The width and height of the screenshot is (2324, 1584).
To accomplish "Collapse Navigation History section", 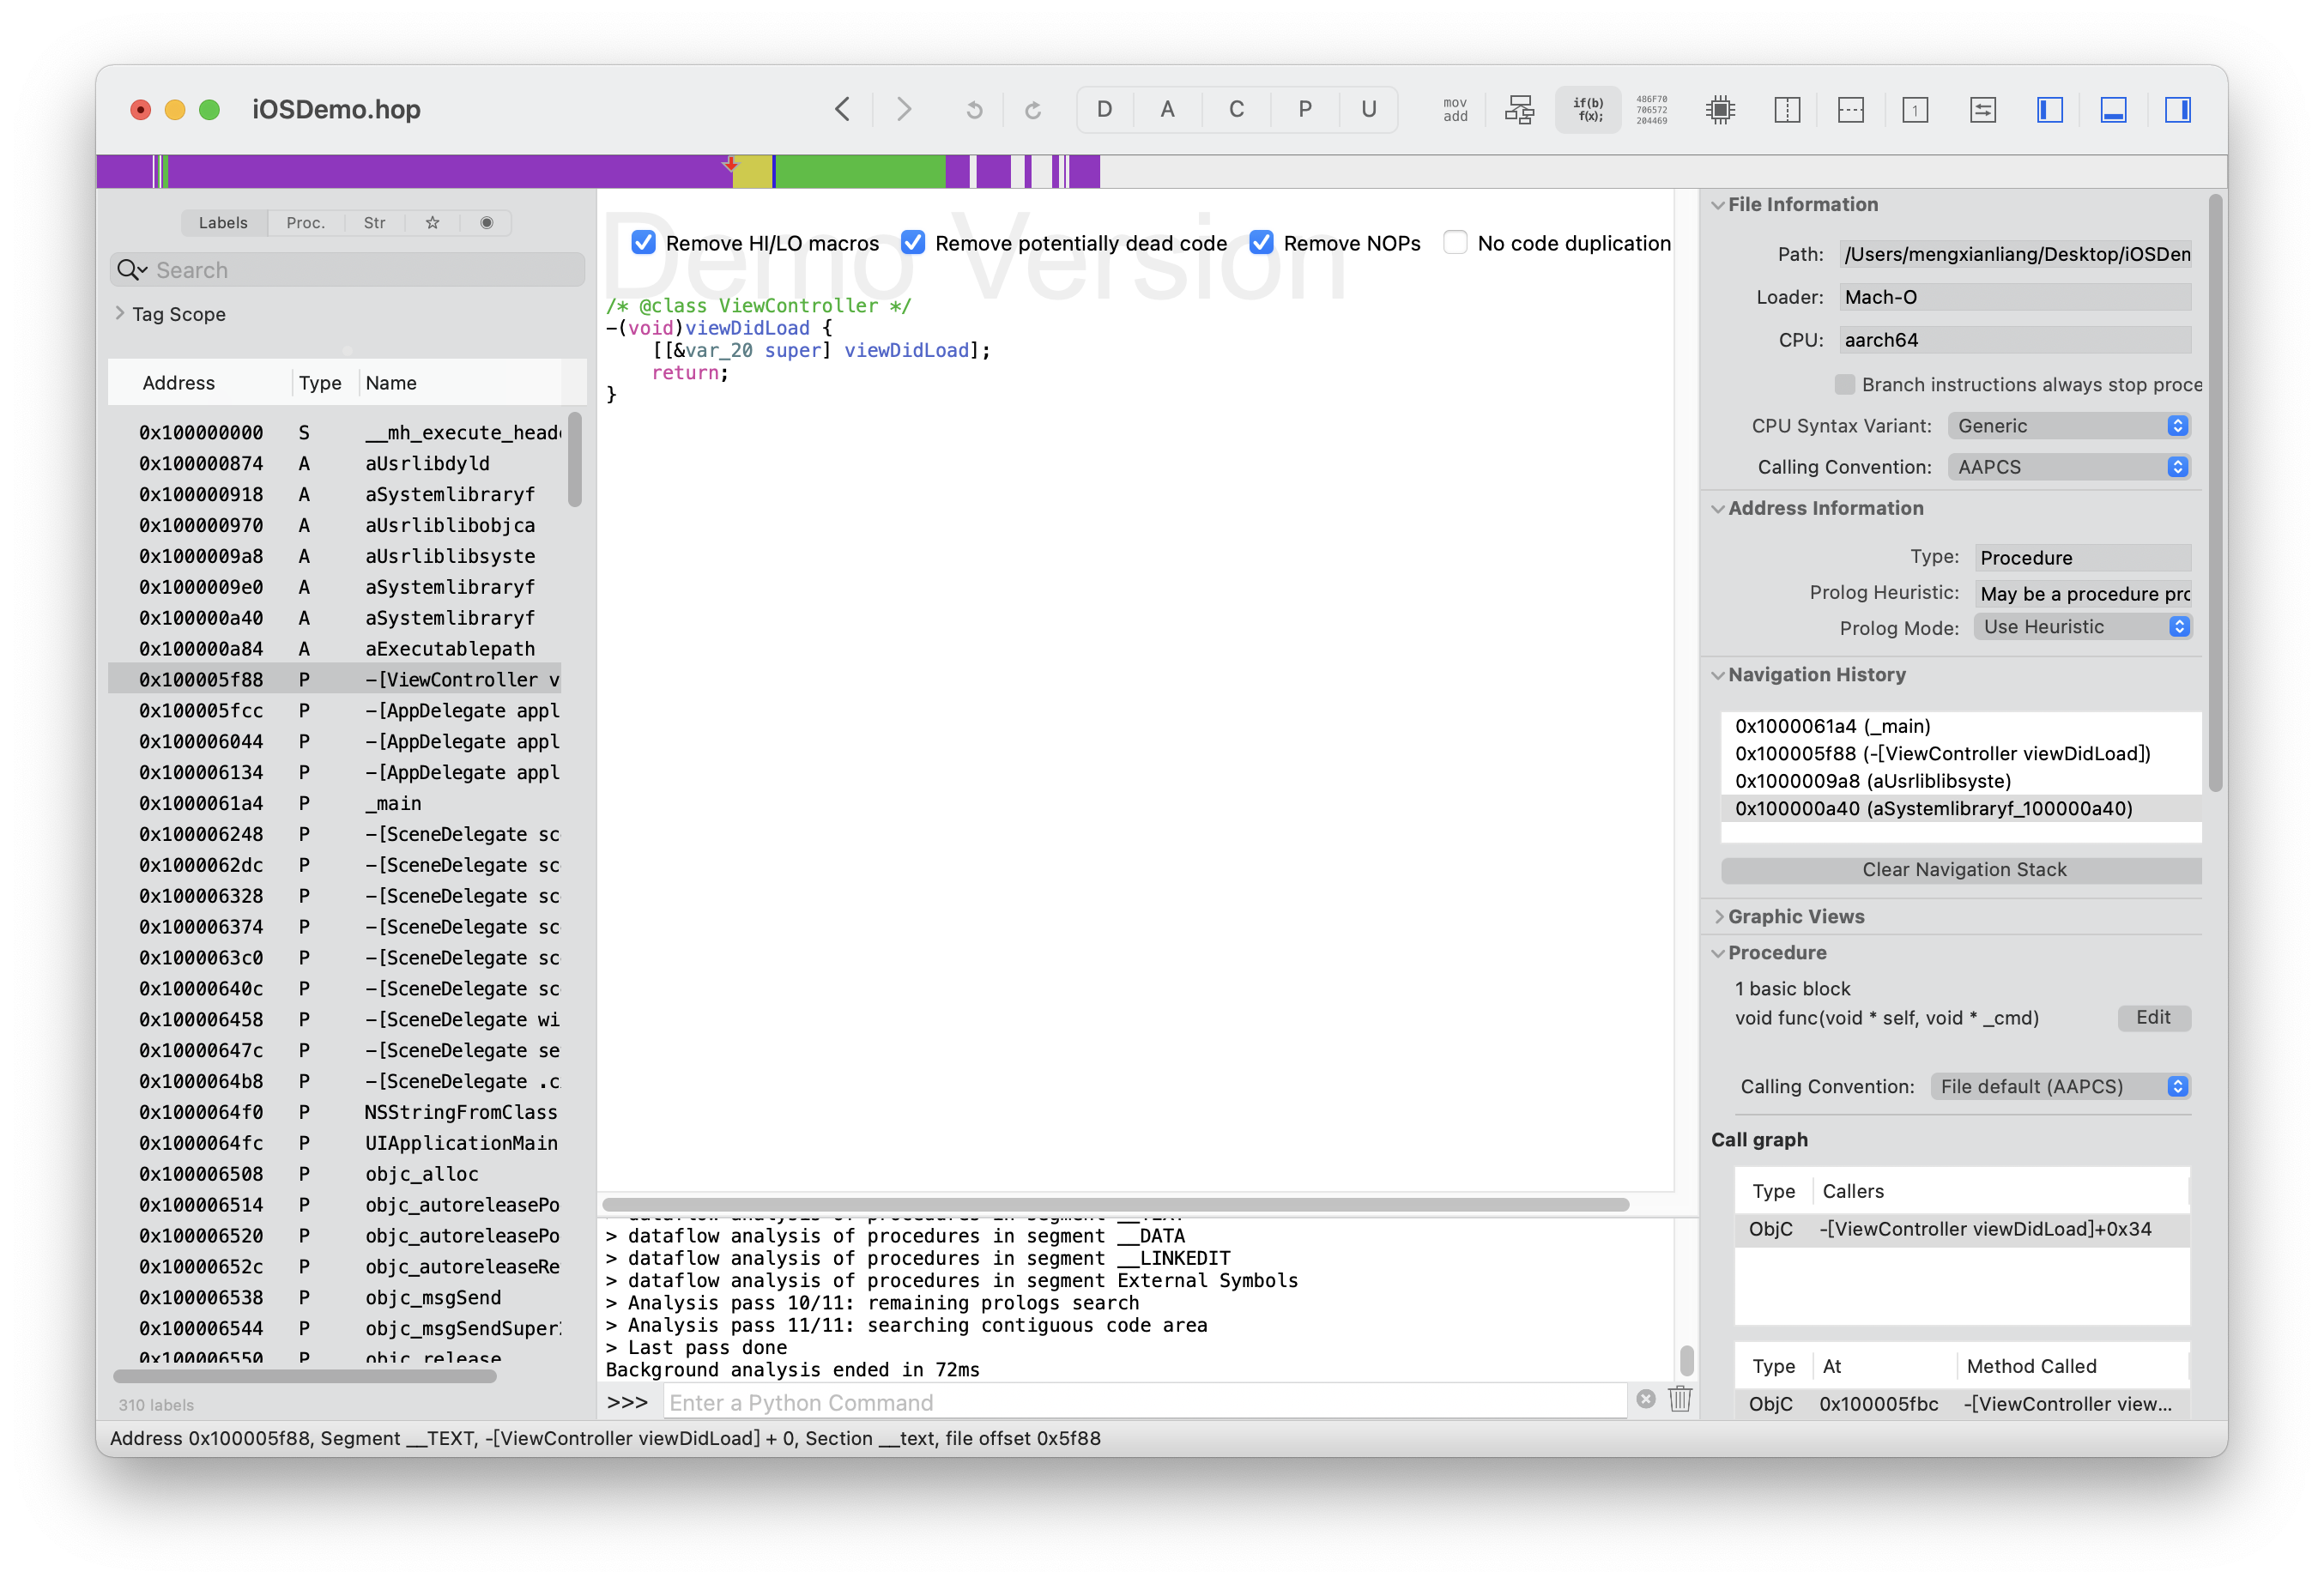I will pyautogui.click(x=1718, y=675).
